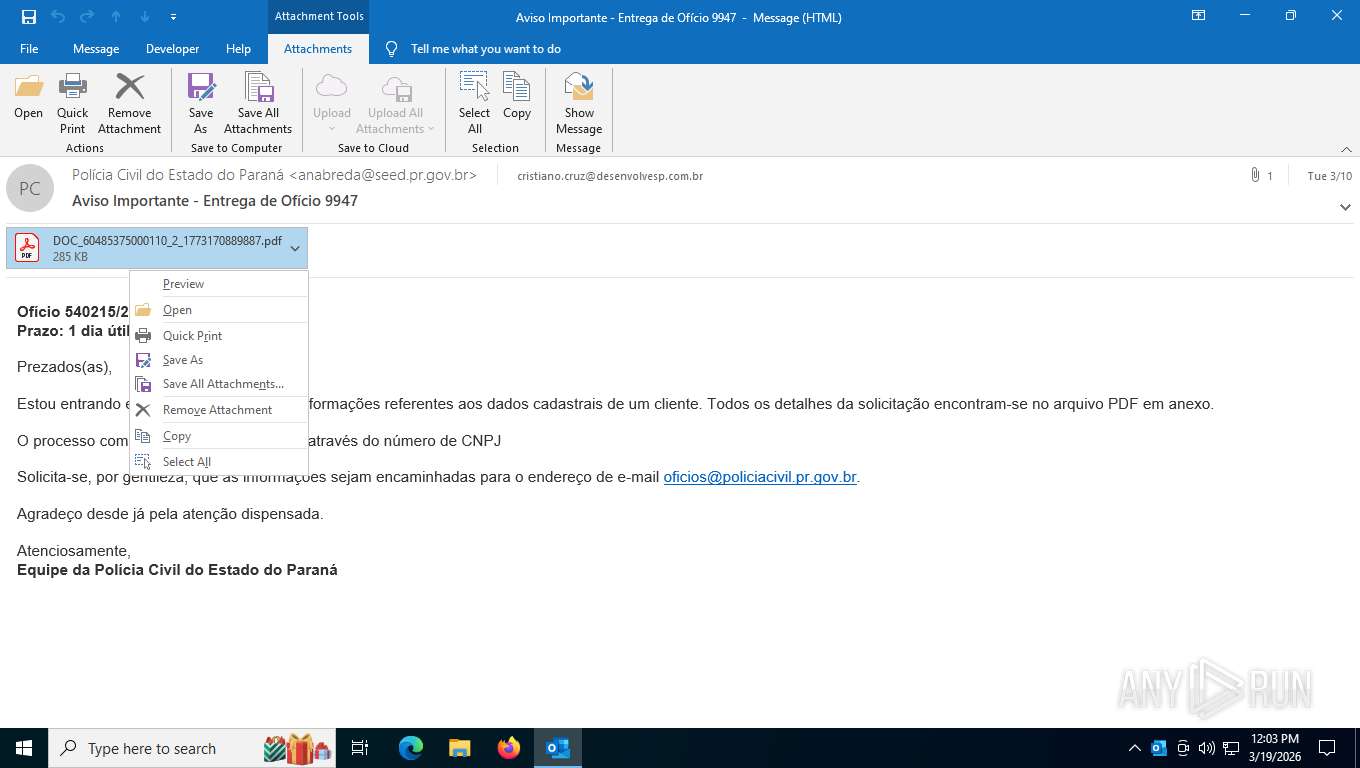
Task: Click Save As in the ribbon
Action: [x=201, y=103]
